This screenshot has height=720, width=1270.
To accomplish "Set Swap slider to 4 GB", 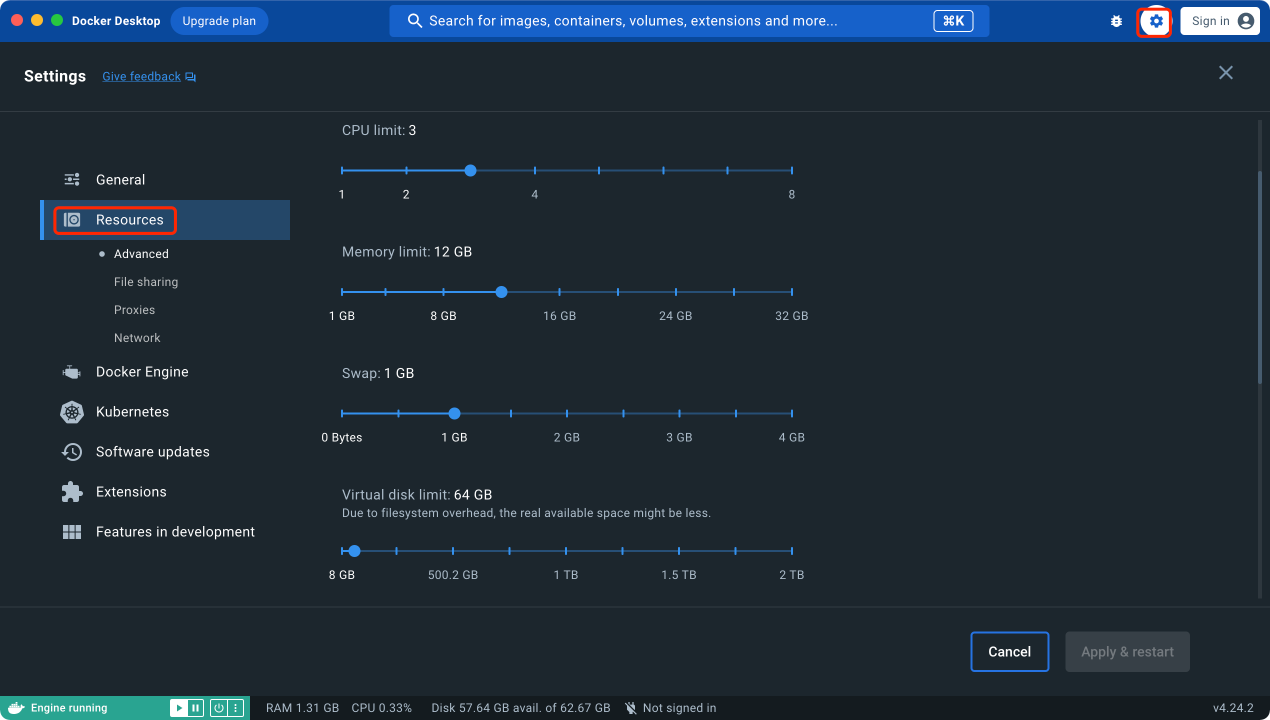I will point(792,413).
